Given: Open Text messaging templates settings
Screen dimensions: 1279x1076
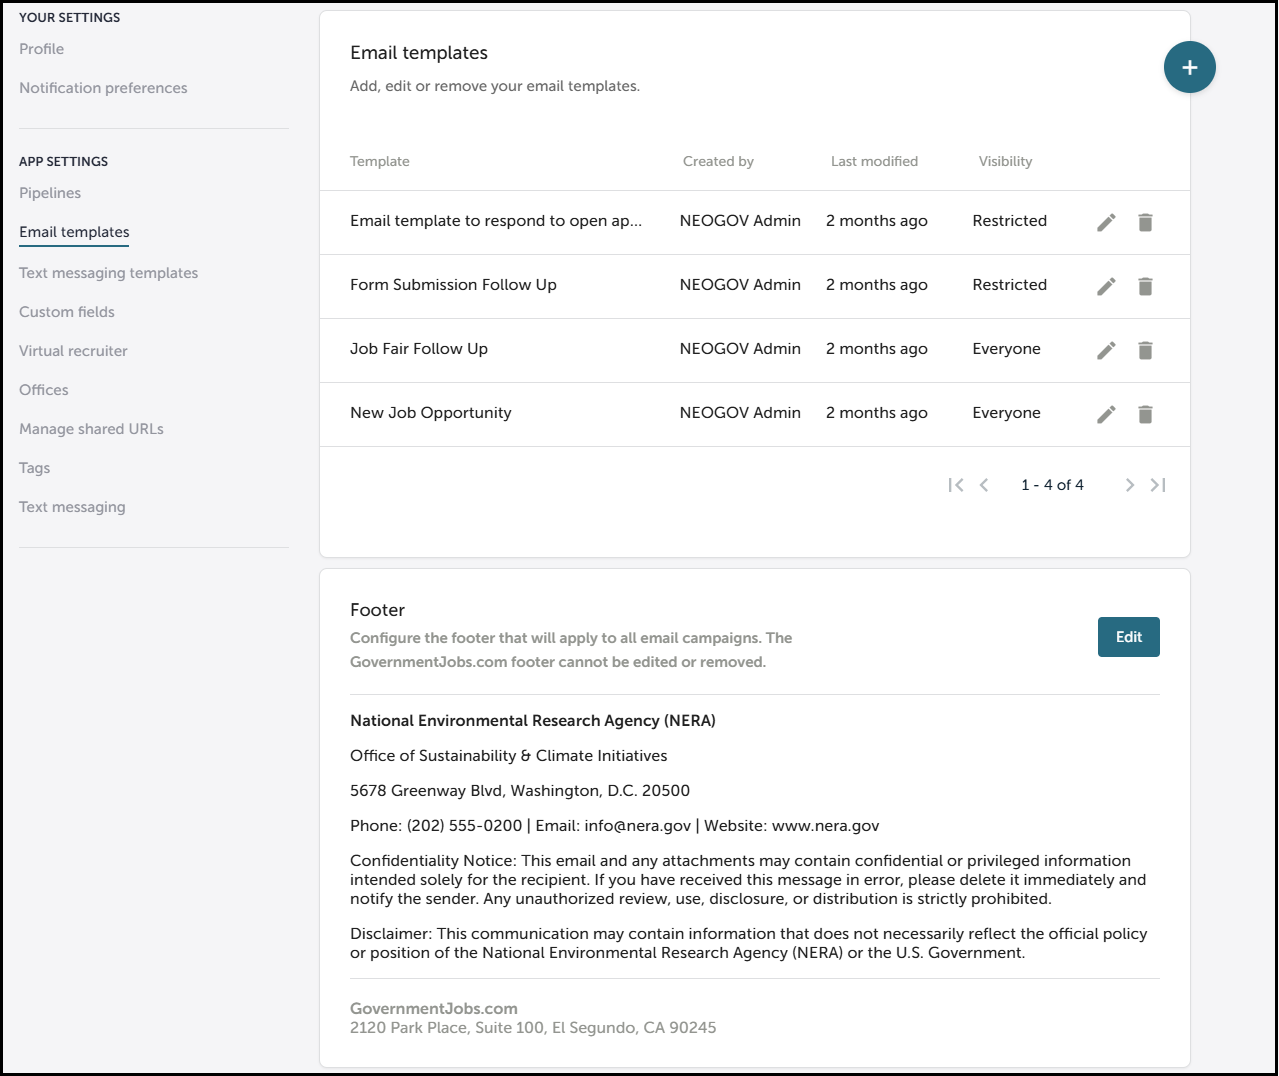Looking at the screenshot, I should click(x=108, y=273).
